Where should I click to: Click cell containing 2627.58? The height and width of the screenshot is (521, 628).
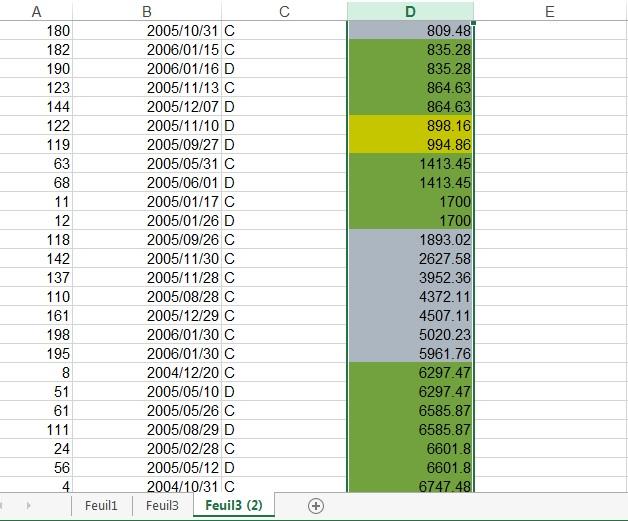[x=410, y=259]
